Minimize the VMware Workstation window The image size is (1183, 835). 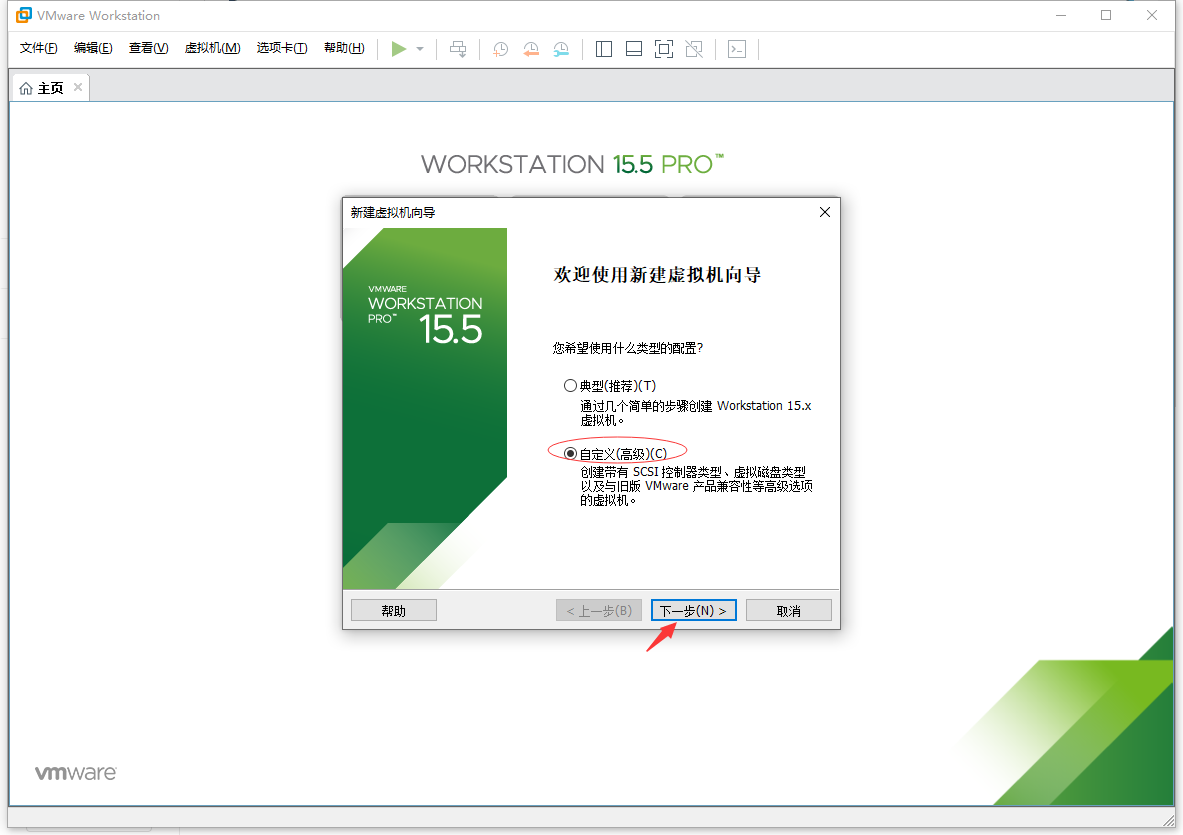click(x=1061, y=15)
